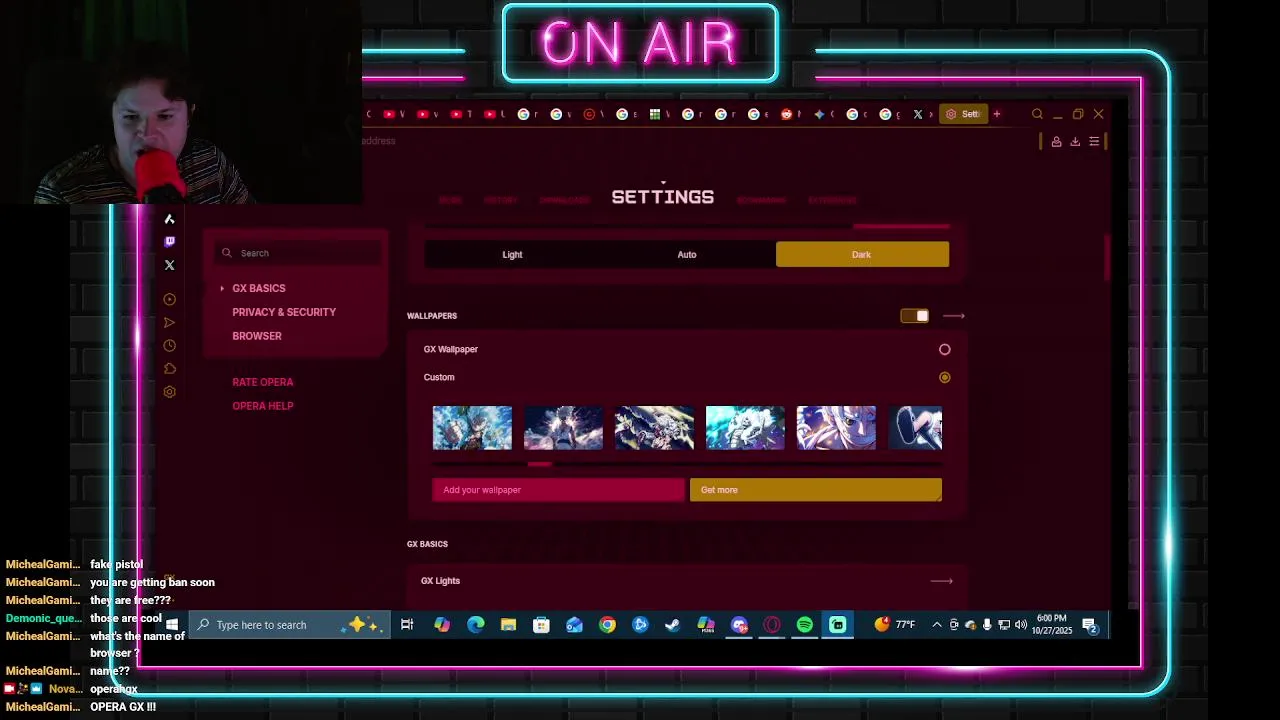Click the Windows taskbar search box
1280x720 pixels.
290,625
